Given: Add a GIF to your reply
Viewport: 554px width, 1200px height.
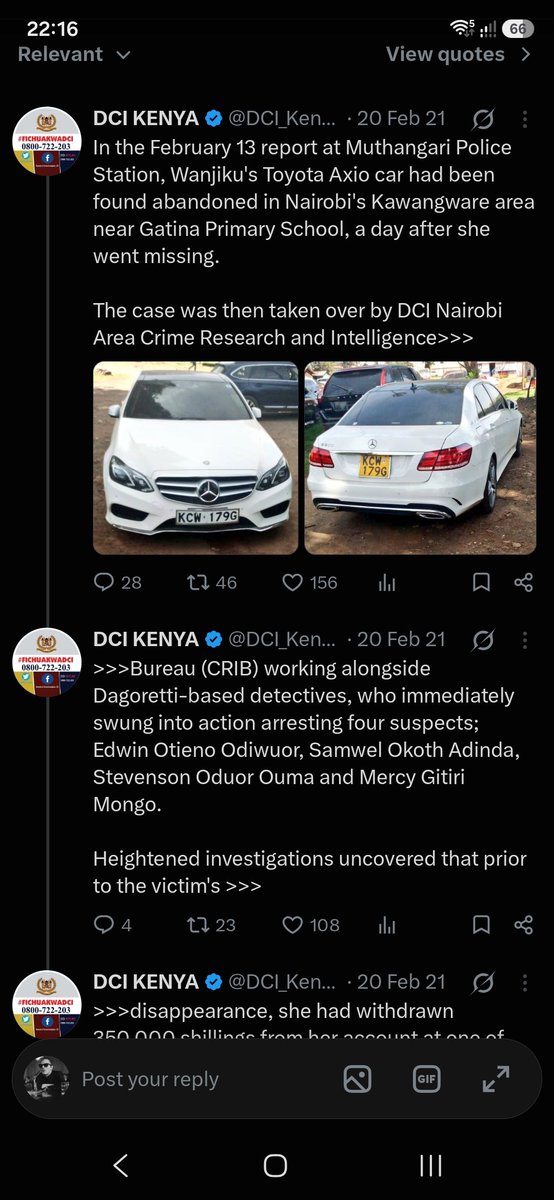Looking at the screenshot, I should 427,1079.
